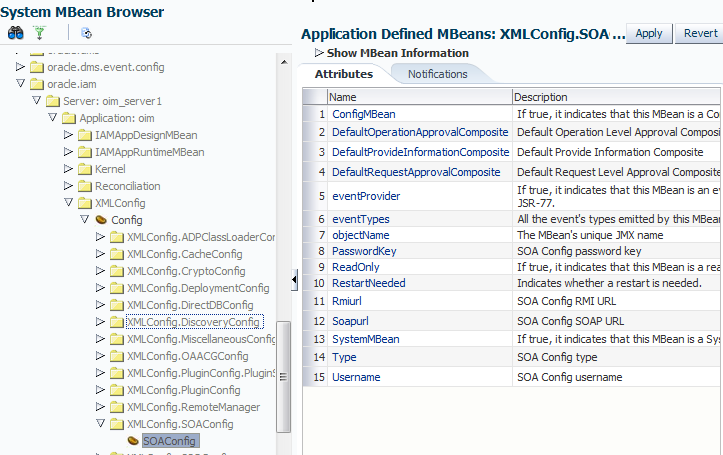Click the Revert button
Viewport: 723px width, 455px height.
pyautogui.click(x=700, y=34)
